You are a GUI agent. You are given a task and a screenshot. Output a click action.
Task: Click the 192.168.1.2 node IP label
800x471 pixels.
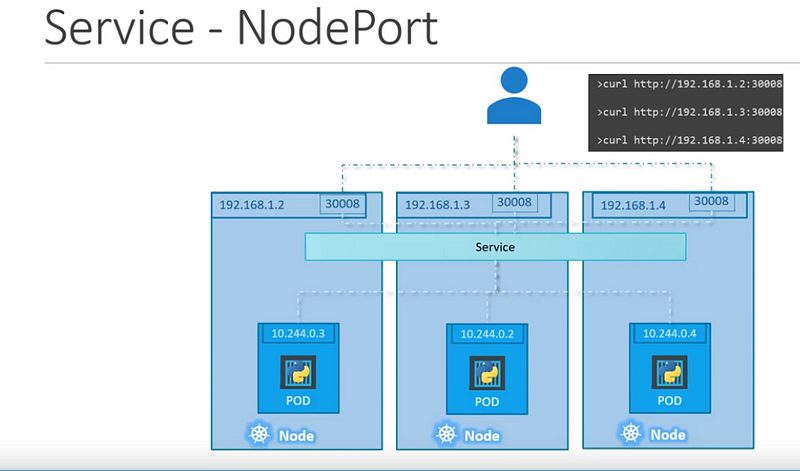coord(252,205)
